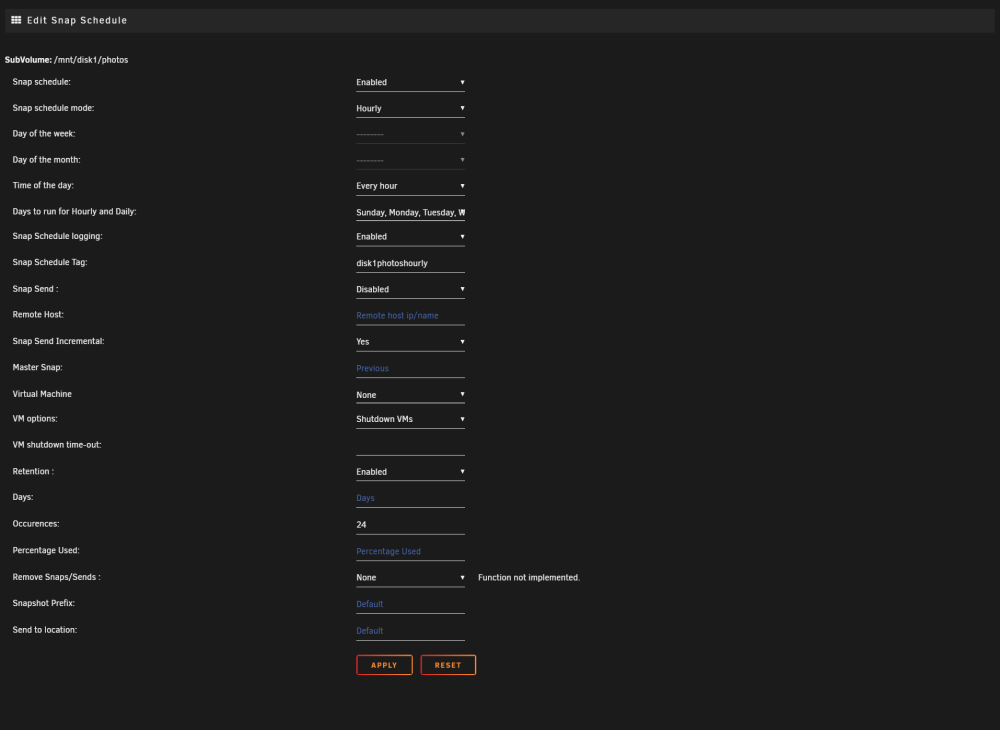The height and width of the screenshot is (730, 1000).
Task: Click the Master Snap input field
Action: click(410, 369)
